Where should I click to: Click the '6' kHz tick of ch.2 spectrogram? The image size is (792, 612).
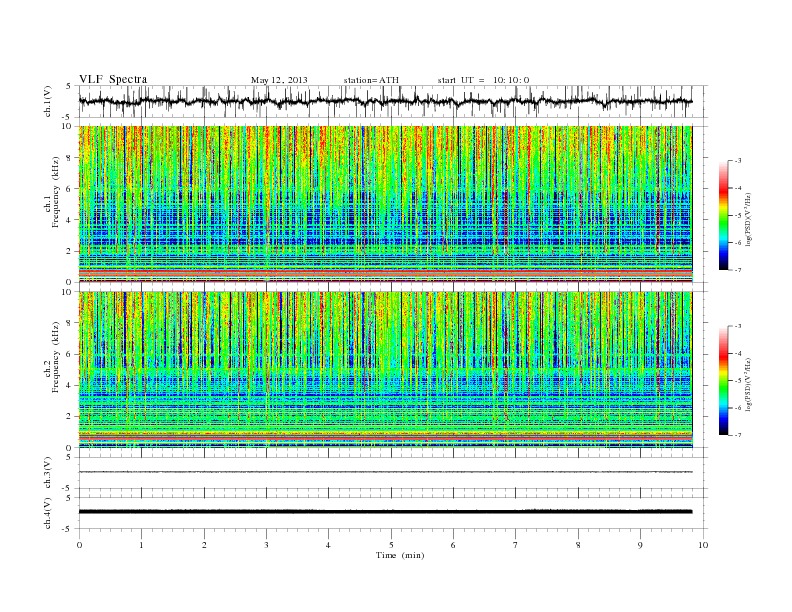click(70, 354)
